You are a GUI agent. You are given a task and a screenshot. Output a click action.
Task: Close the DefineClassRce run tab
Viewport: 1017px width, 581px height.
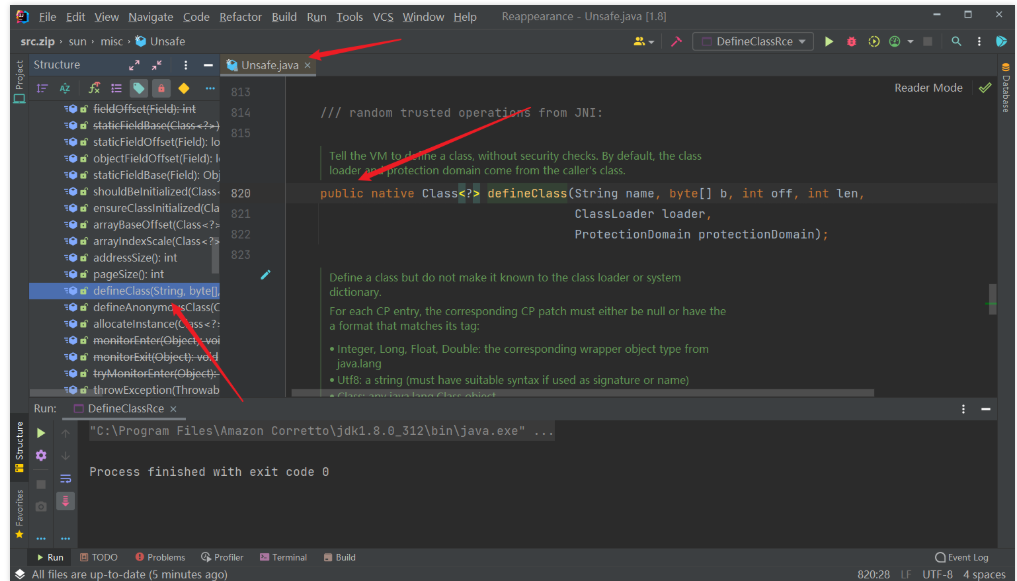pos(173,409)
